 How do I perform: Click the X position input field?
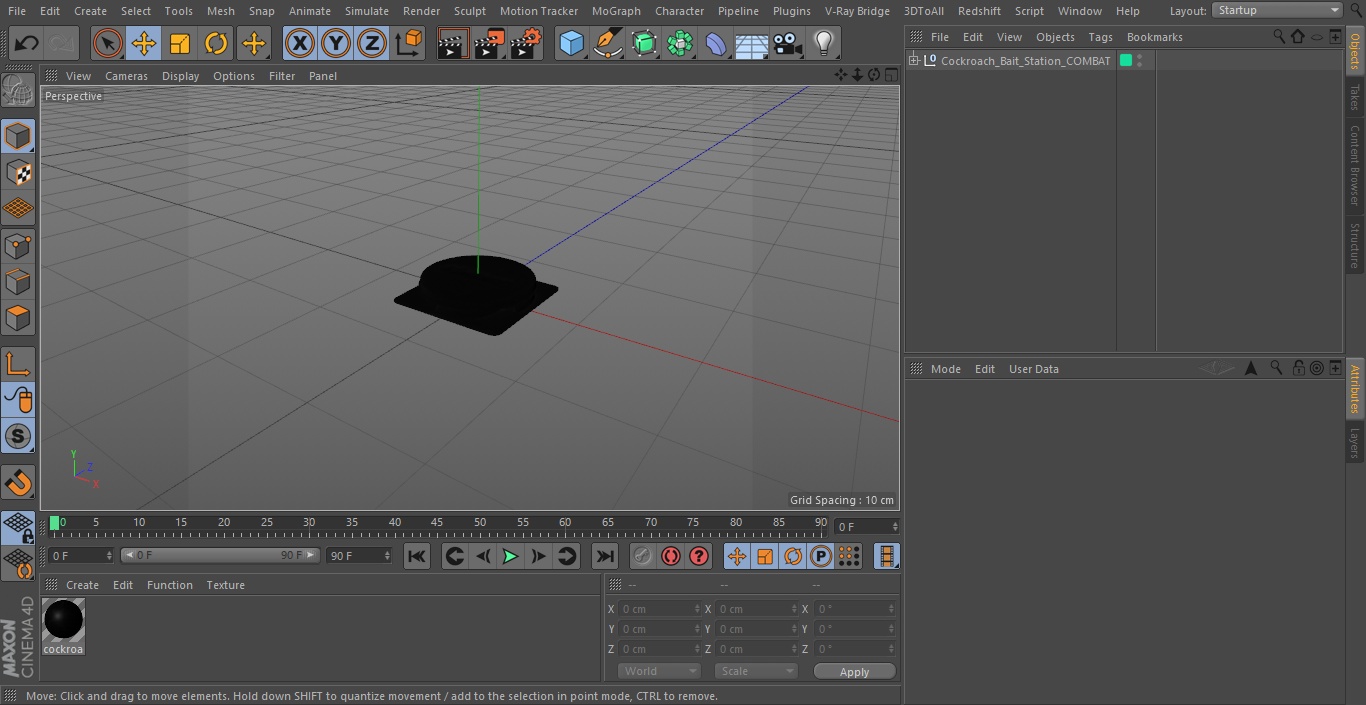(x=660, y=609)
